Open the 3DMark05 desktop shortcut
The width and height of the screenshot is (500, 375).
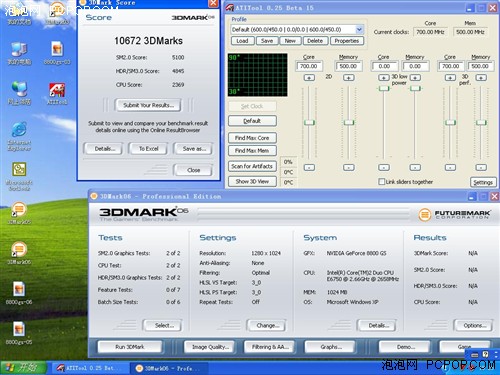[x=19, y=210]
